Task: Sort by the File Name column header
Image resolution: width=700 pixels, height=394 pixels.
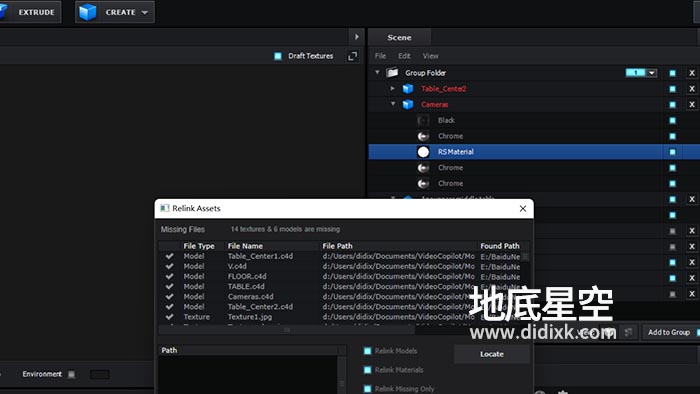Action: pyautogui.click(x=245, y=246)
